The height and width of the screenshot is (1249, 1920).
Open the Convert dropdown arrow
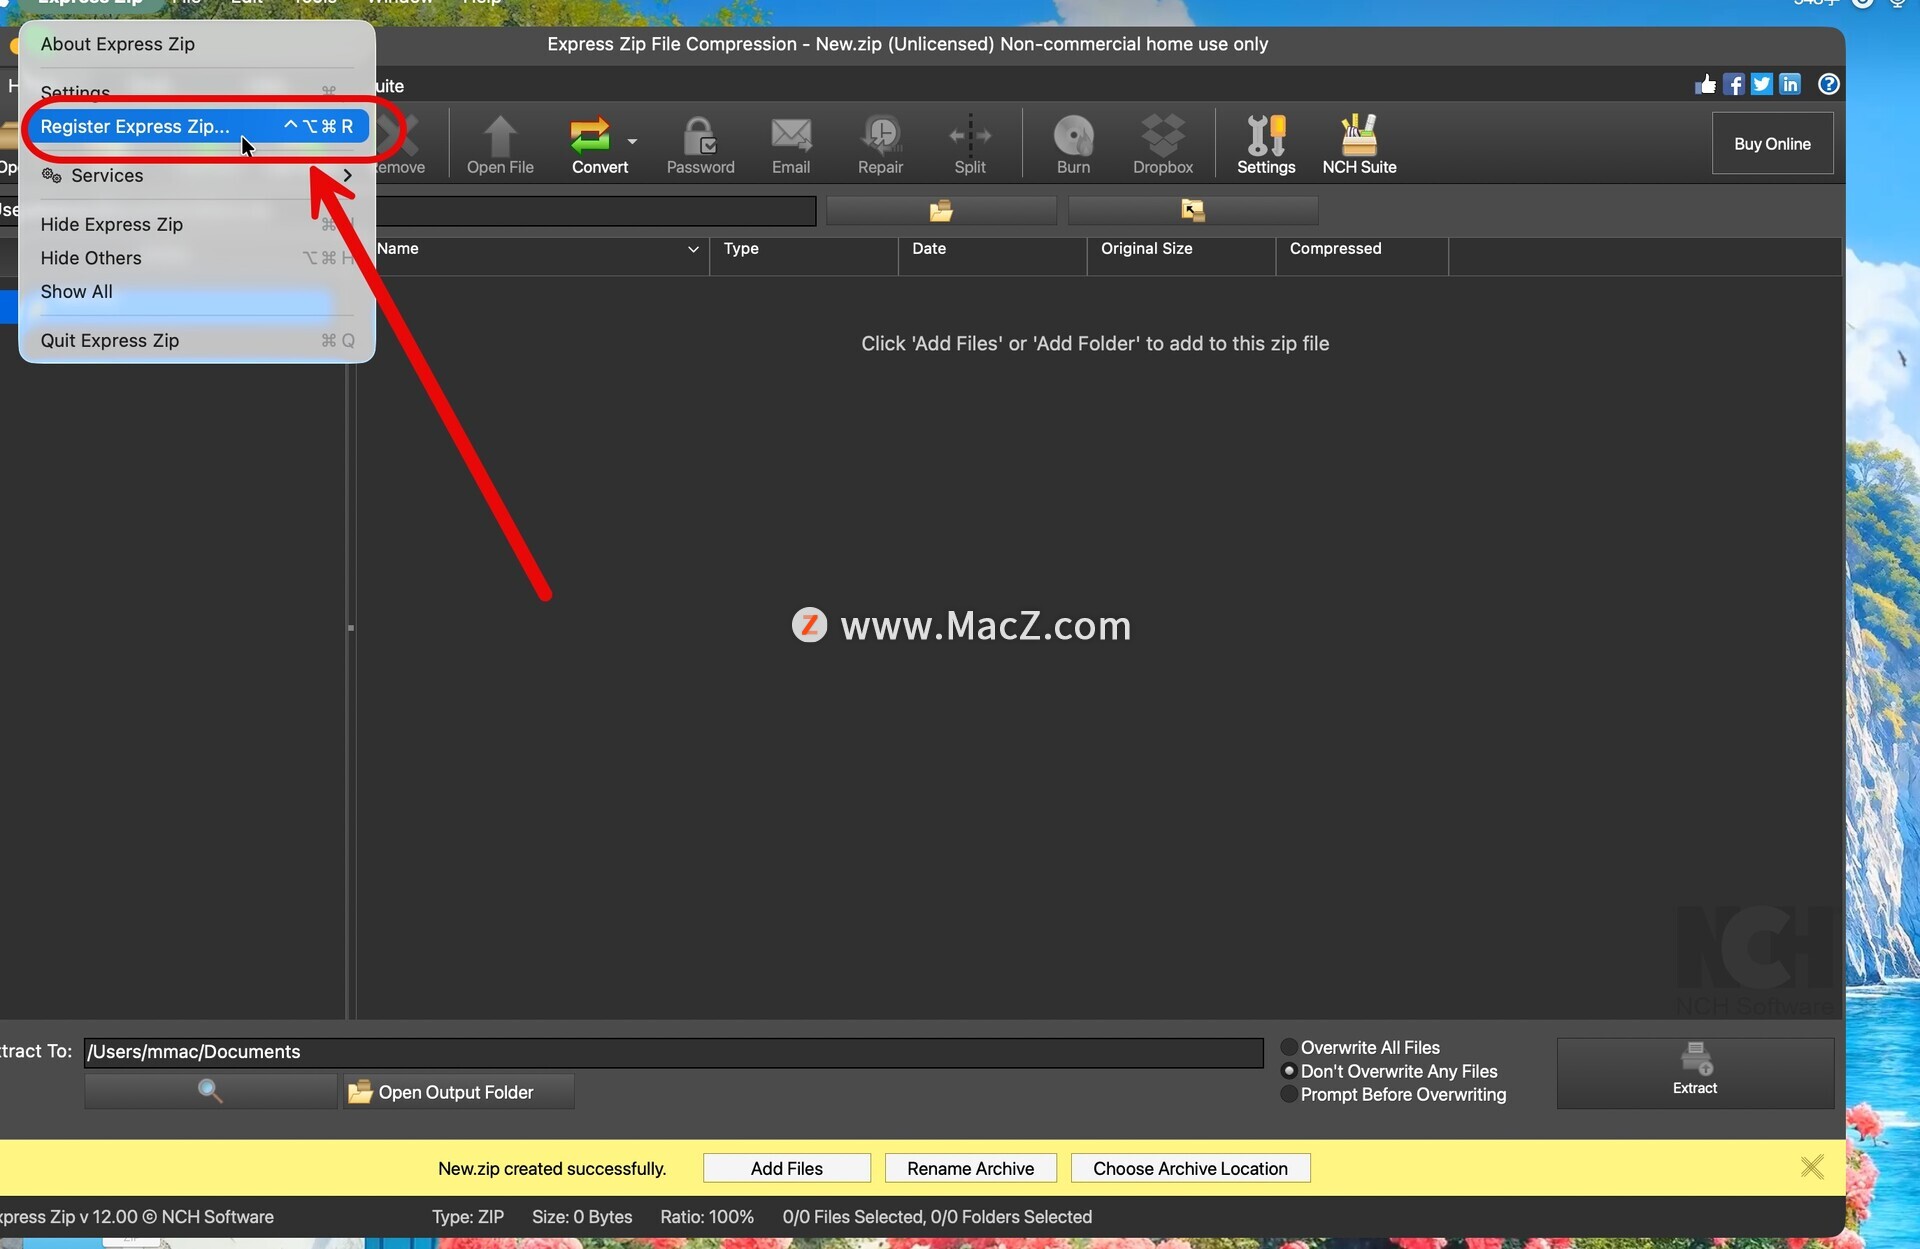click(632, 141)
